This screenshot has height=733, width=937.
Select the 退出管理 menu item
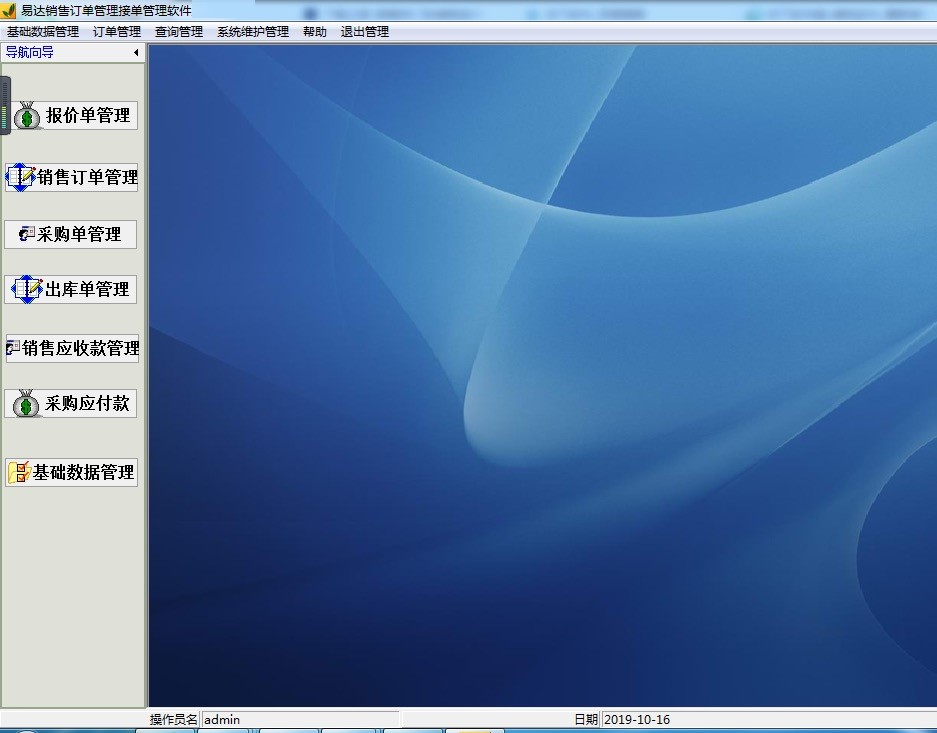(365, 32)
